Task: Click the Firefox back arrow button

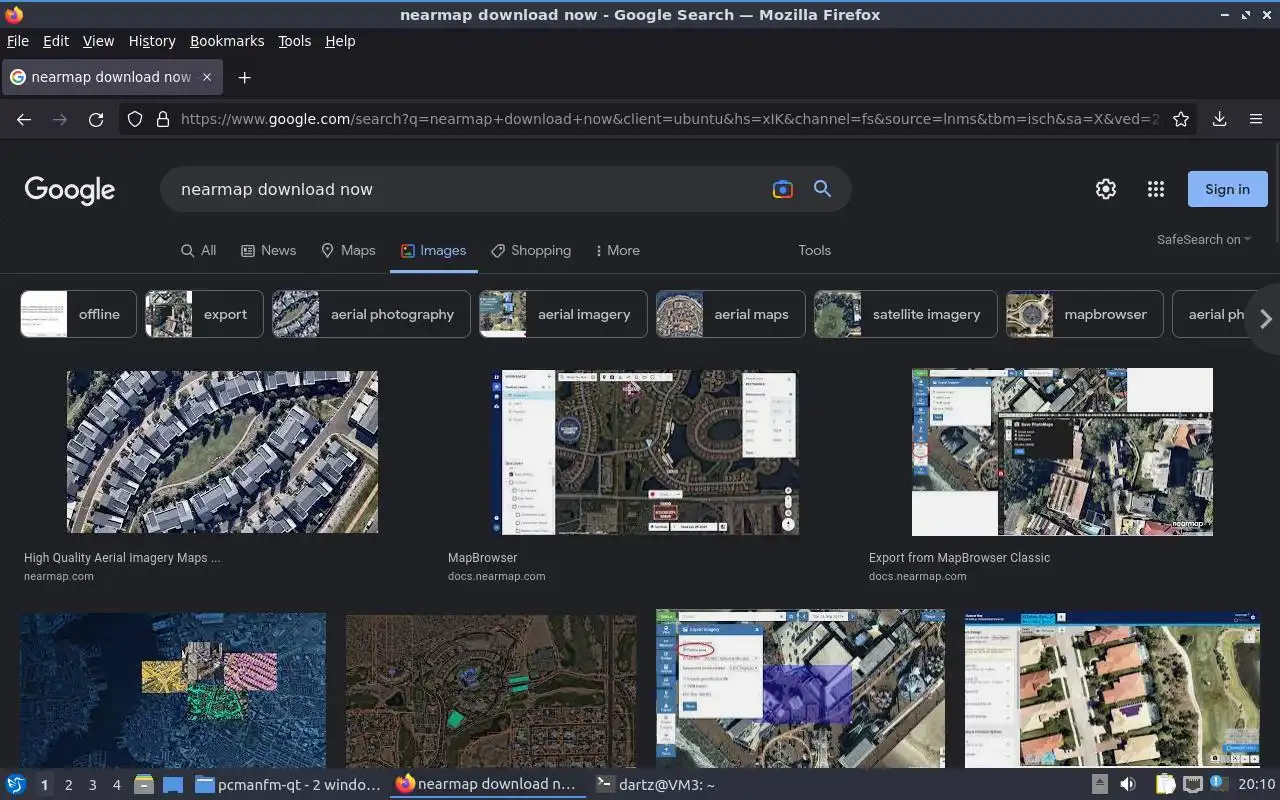Action: [24, 119]
